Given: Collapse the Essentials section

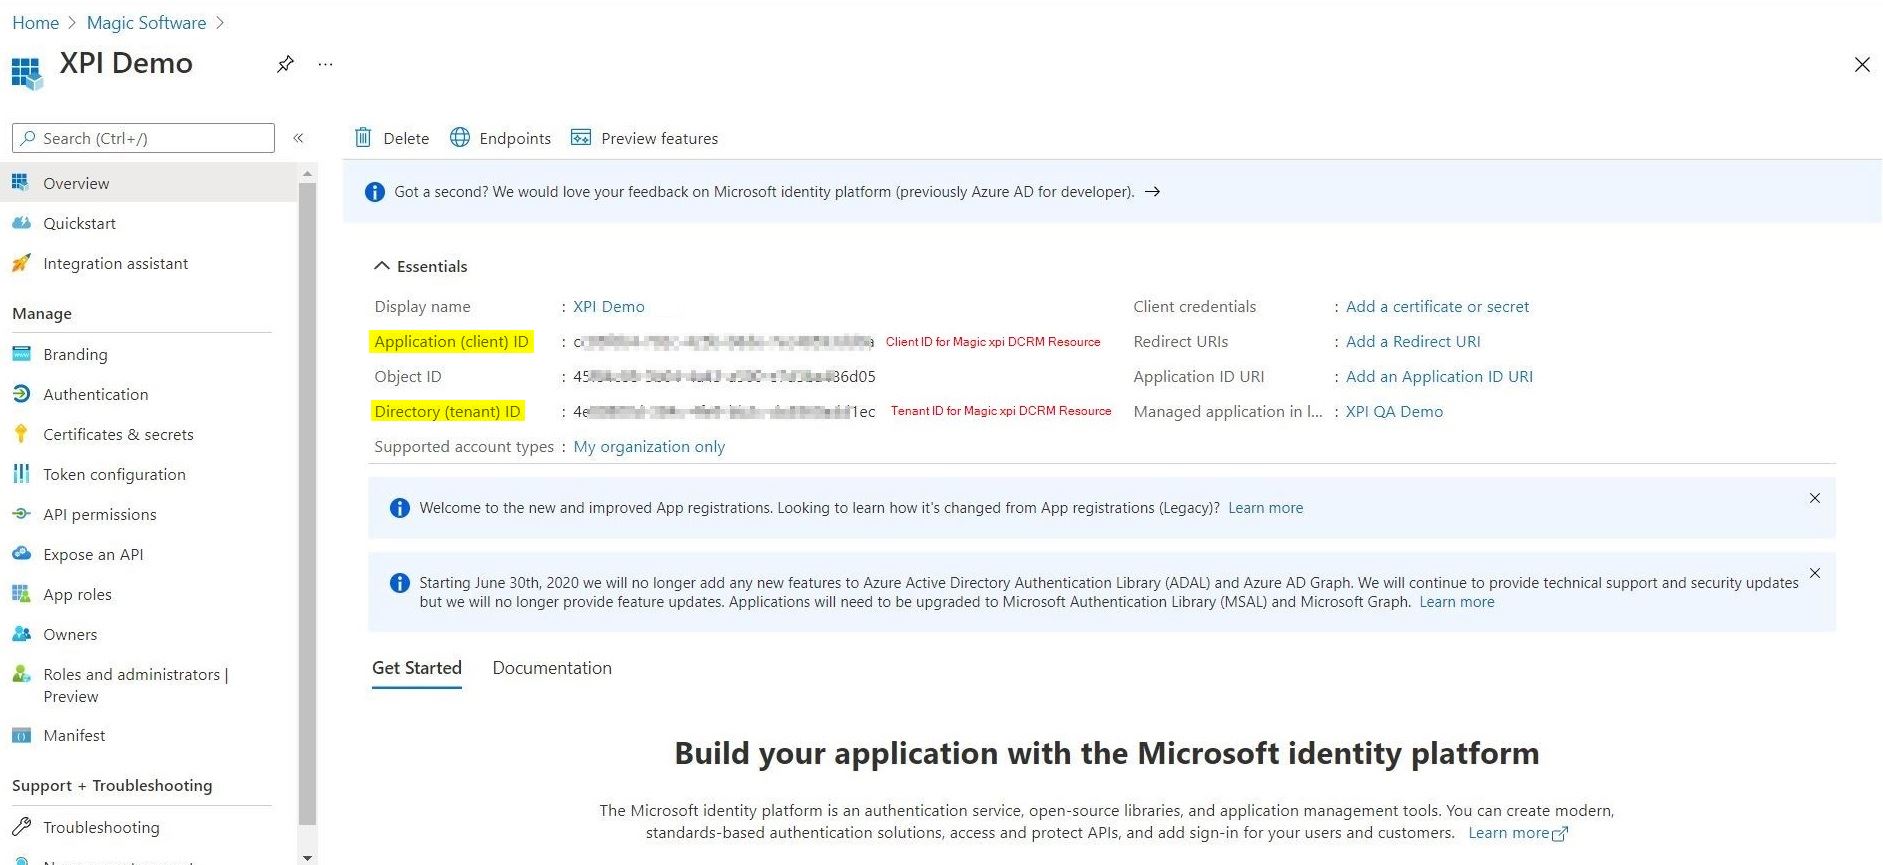Looking at the screenshot, I should pyautogui.click(x=381, y=266).
